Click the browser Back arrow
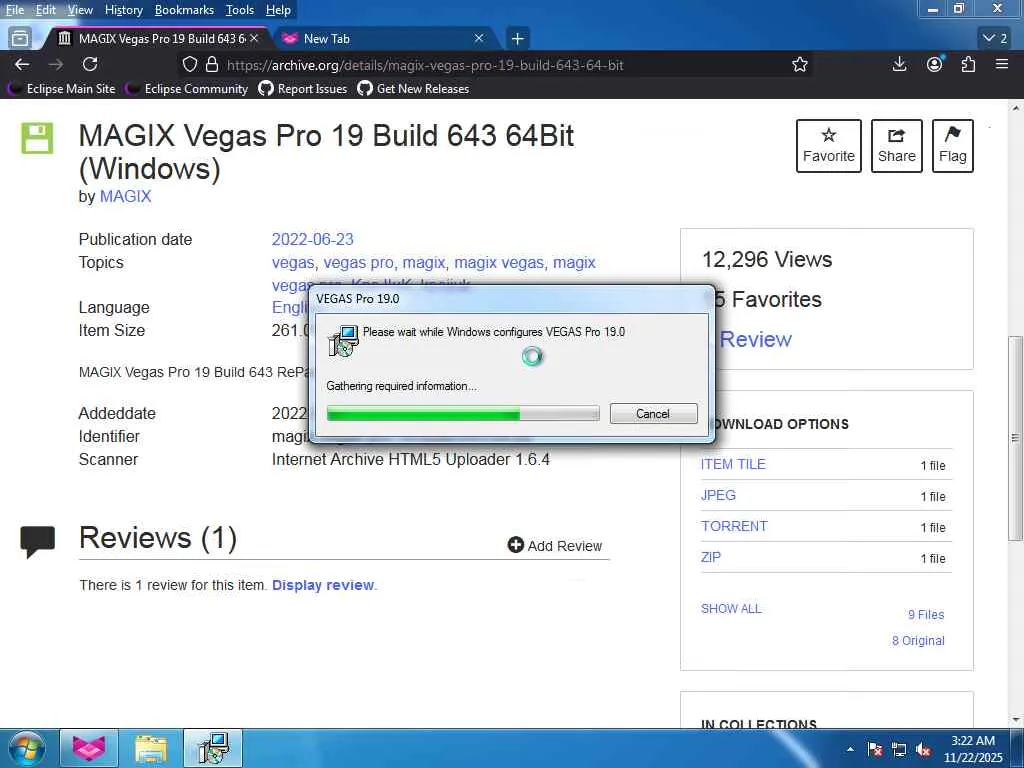1024x768 pixels. pyautogui.click(x=22, y=64)
